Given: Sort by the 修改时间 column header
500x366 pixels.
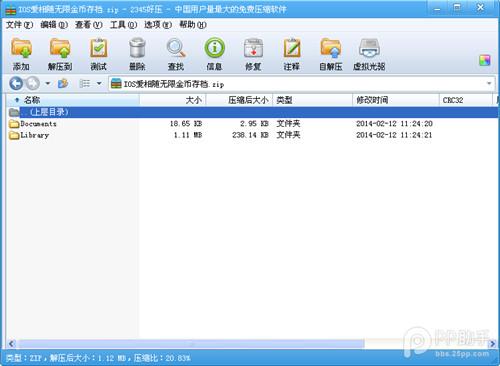Looking at the screenshot, I should 396,100.
